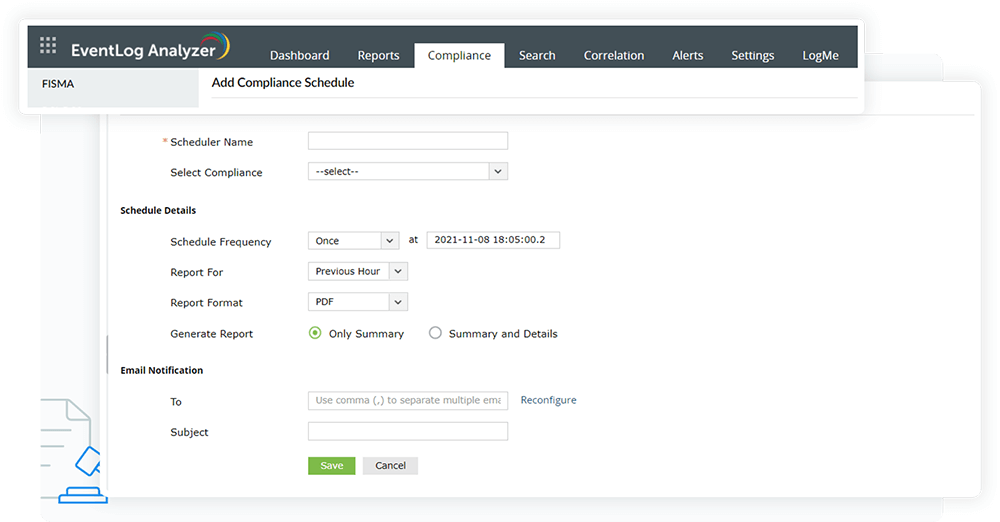This screenshot has height=522, width=1000.
Task: Select FISMA in the left sidebar
Action: tap(58, 84)
